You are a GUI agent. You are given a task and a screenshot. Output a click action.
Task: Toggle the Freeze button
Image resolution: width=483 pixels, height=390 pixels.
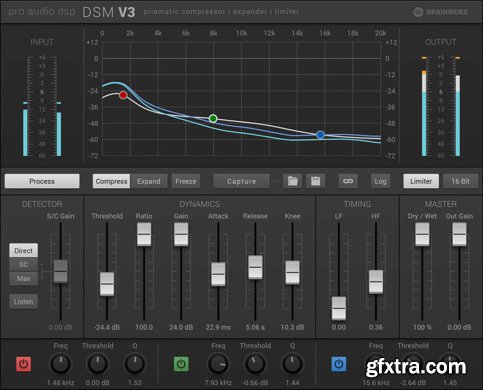coord(186,181)
